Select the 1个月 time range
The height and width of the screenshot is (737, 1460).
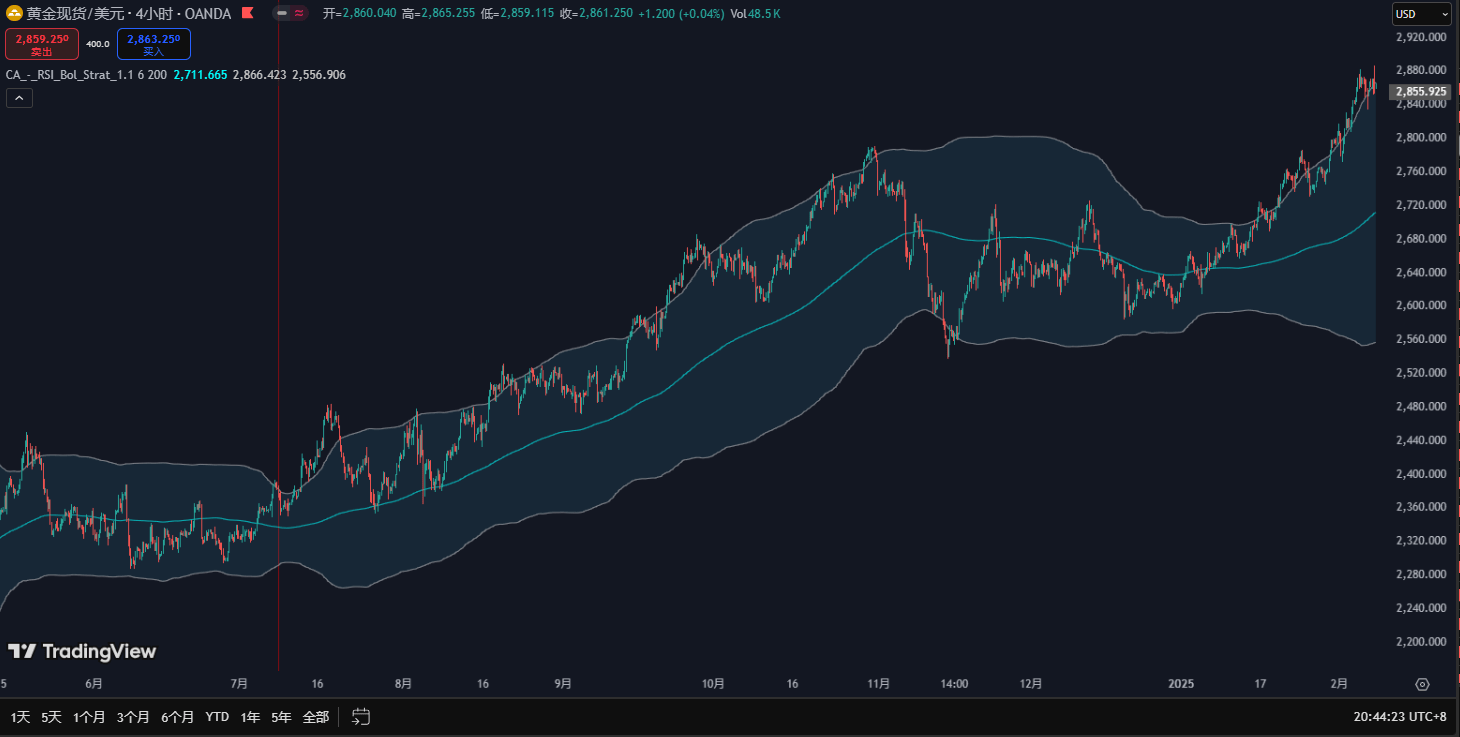coord(89,717)
